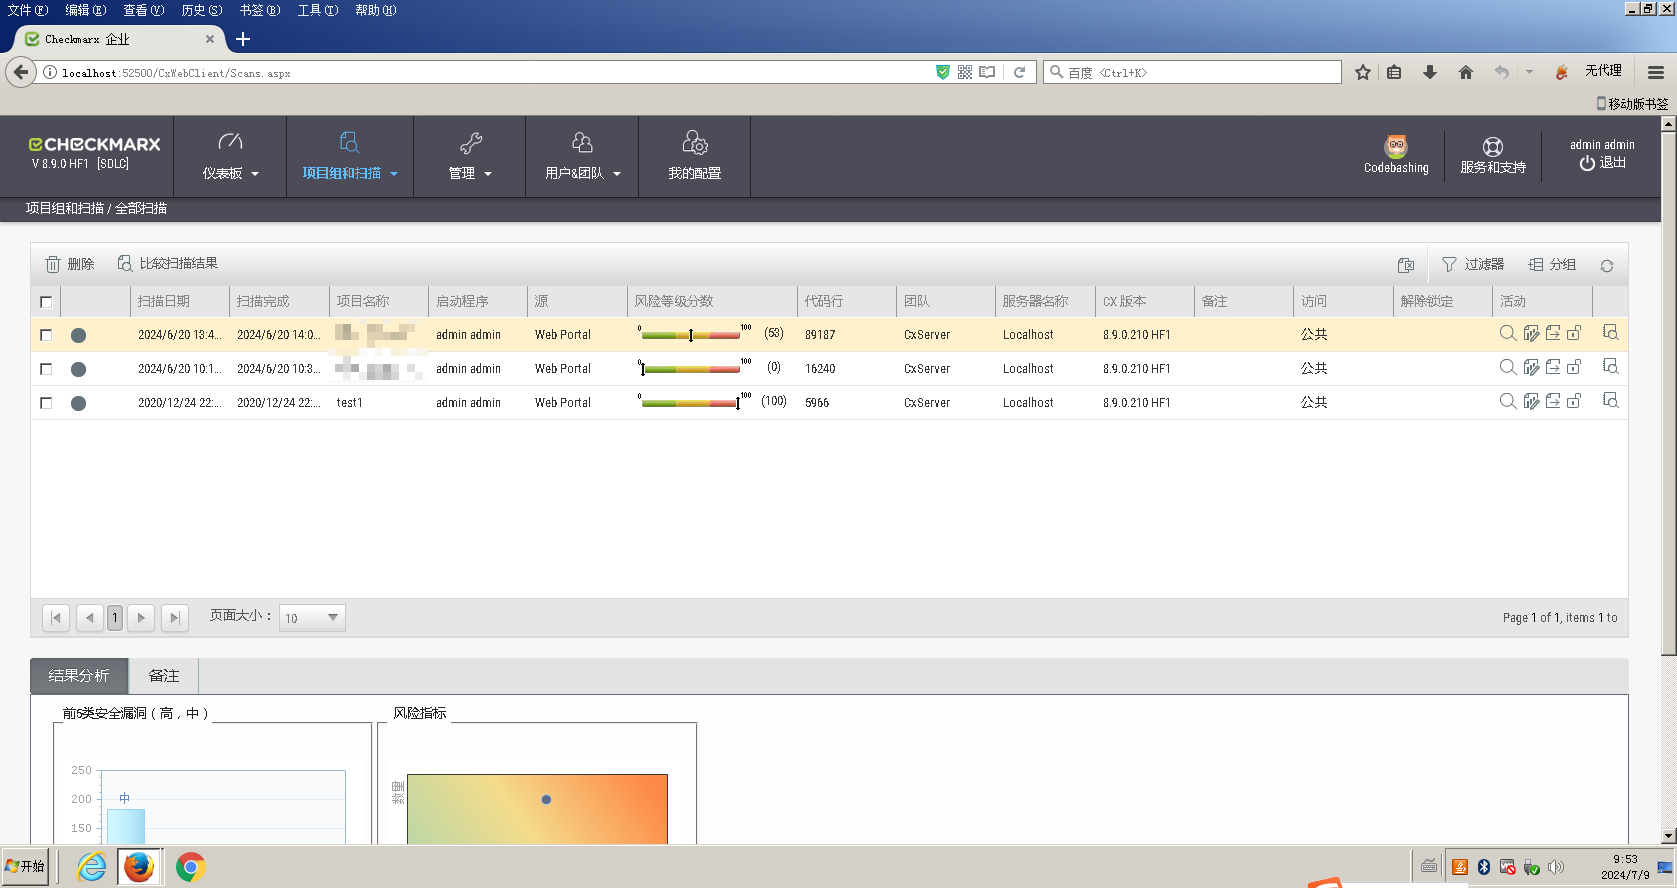This screenshot has width=1677, height=888.
Task: Click the URL address bar
Action: 490,72
